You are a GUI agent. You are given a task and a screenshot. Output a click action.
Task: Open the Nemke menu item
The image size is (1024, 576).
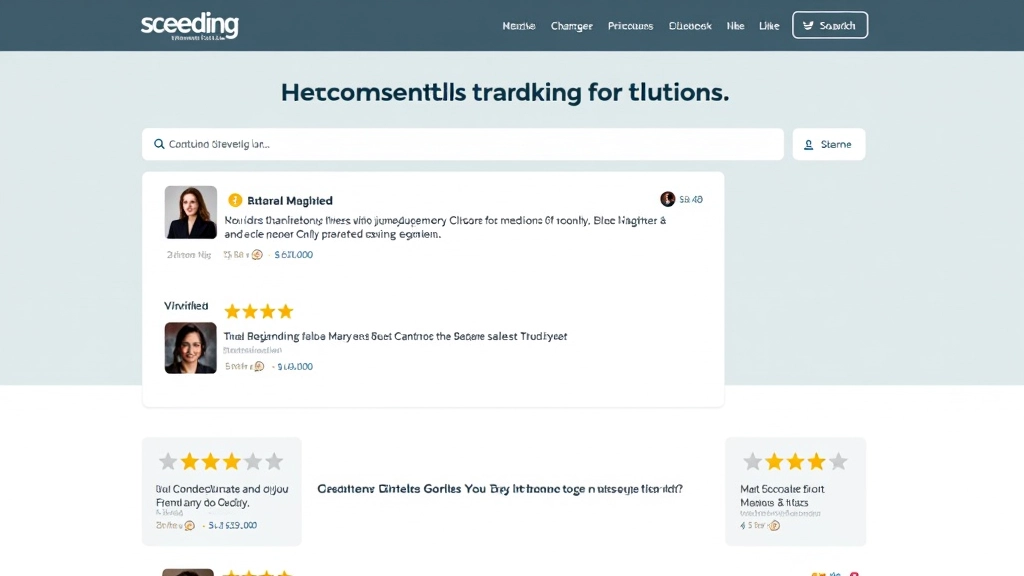point(519,26)
